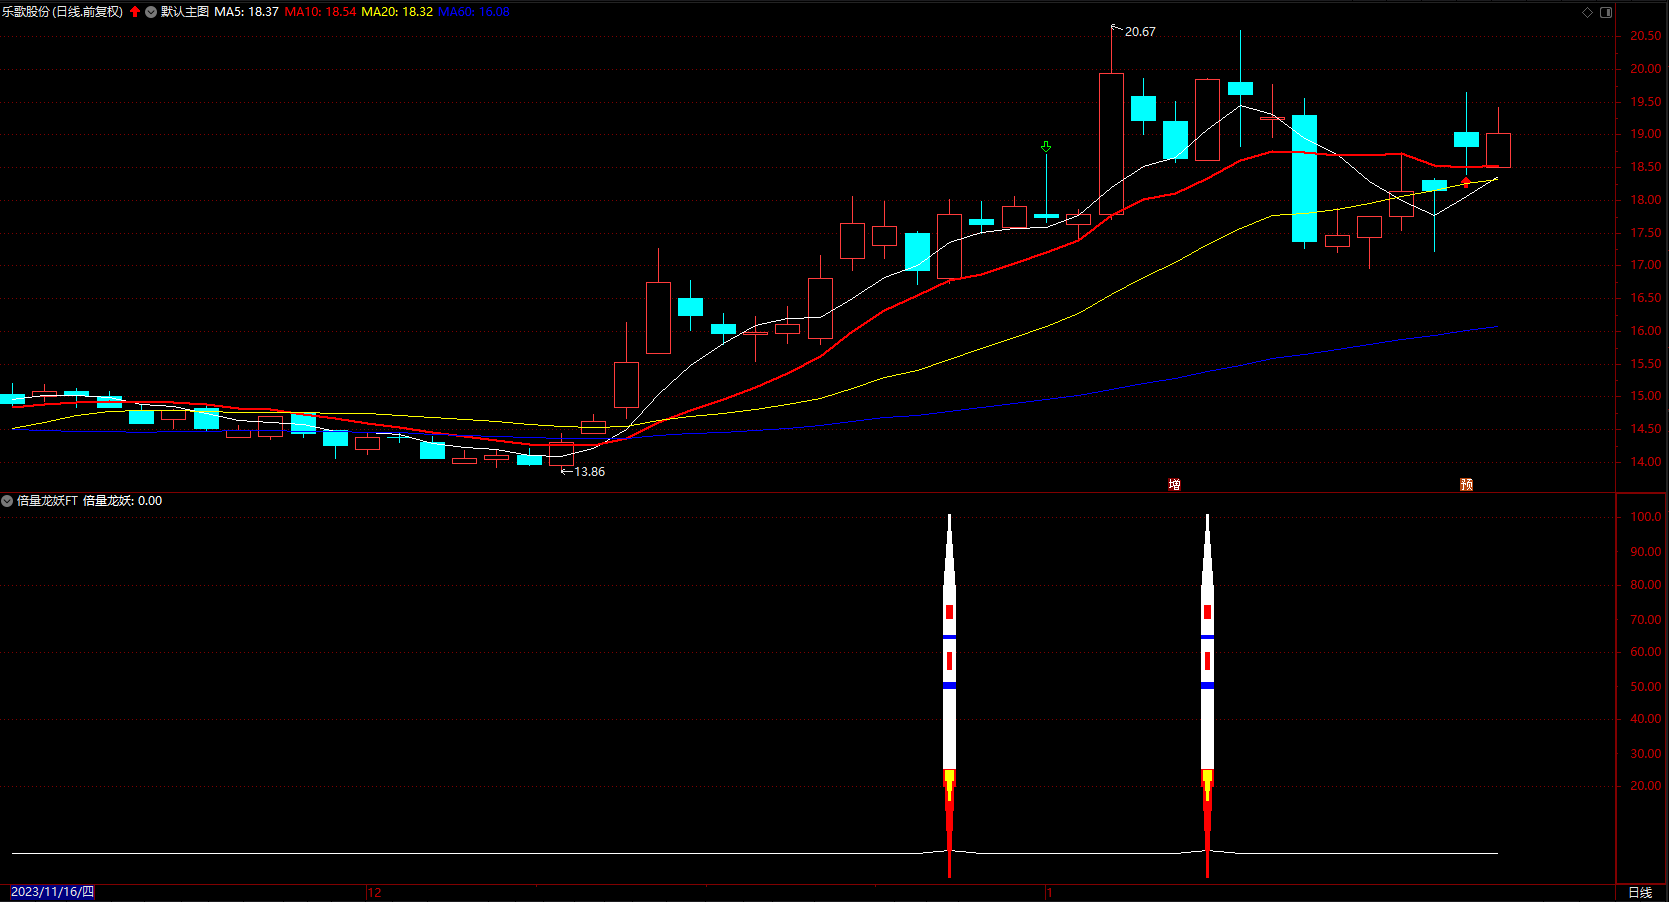This screenshot has height=902, width=1669.
Task: Click the month 1 marker on the time axis
Action: click(1050, 893)
